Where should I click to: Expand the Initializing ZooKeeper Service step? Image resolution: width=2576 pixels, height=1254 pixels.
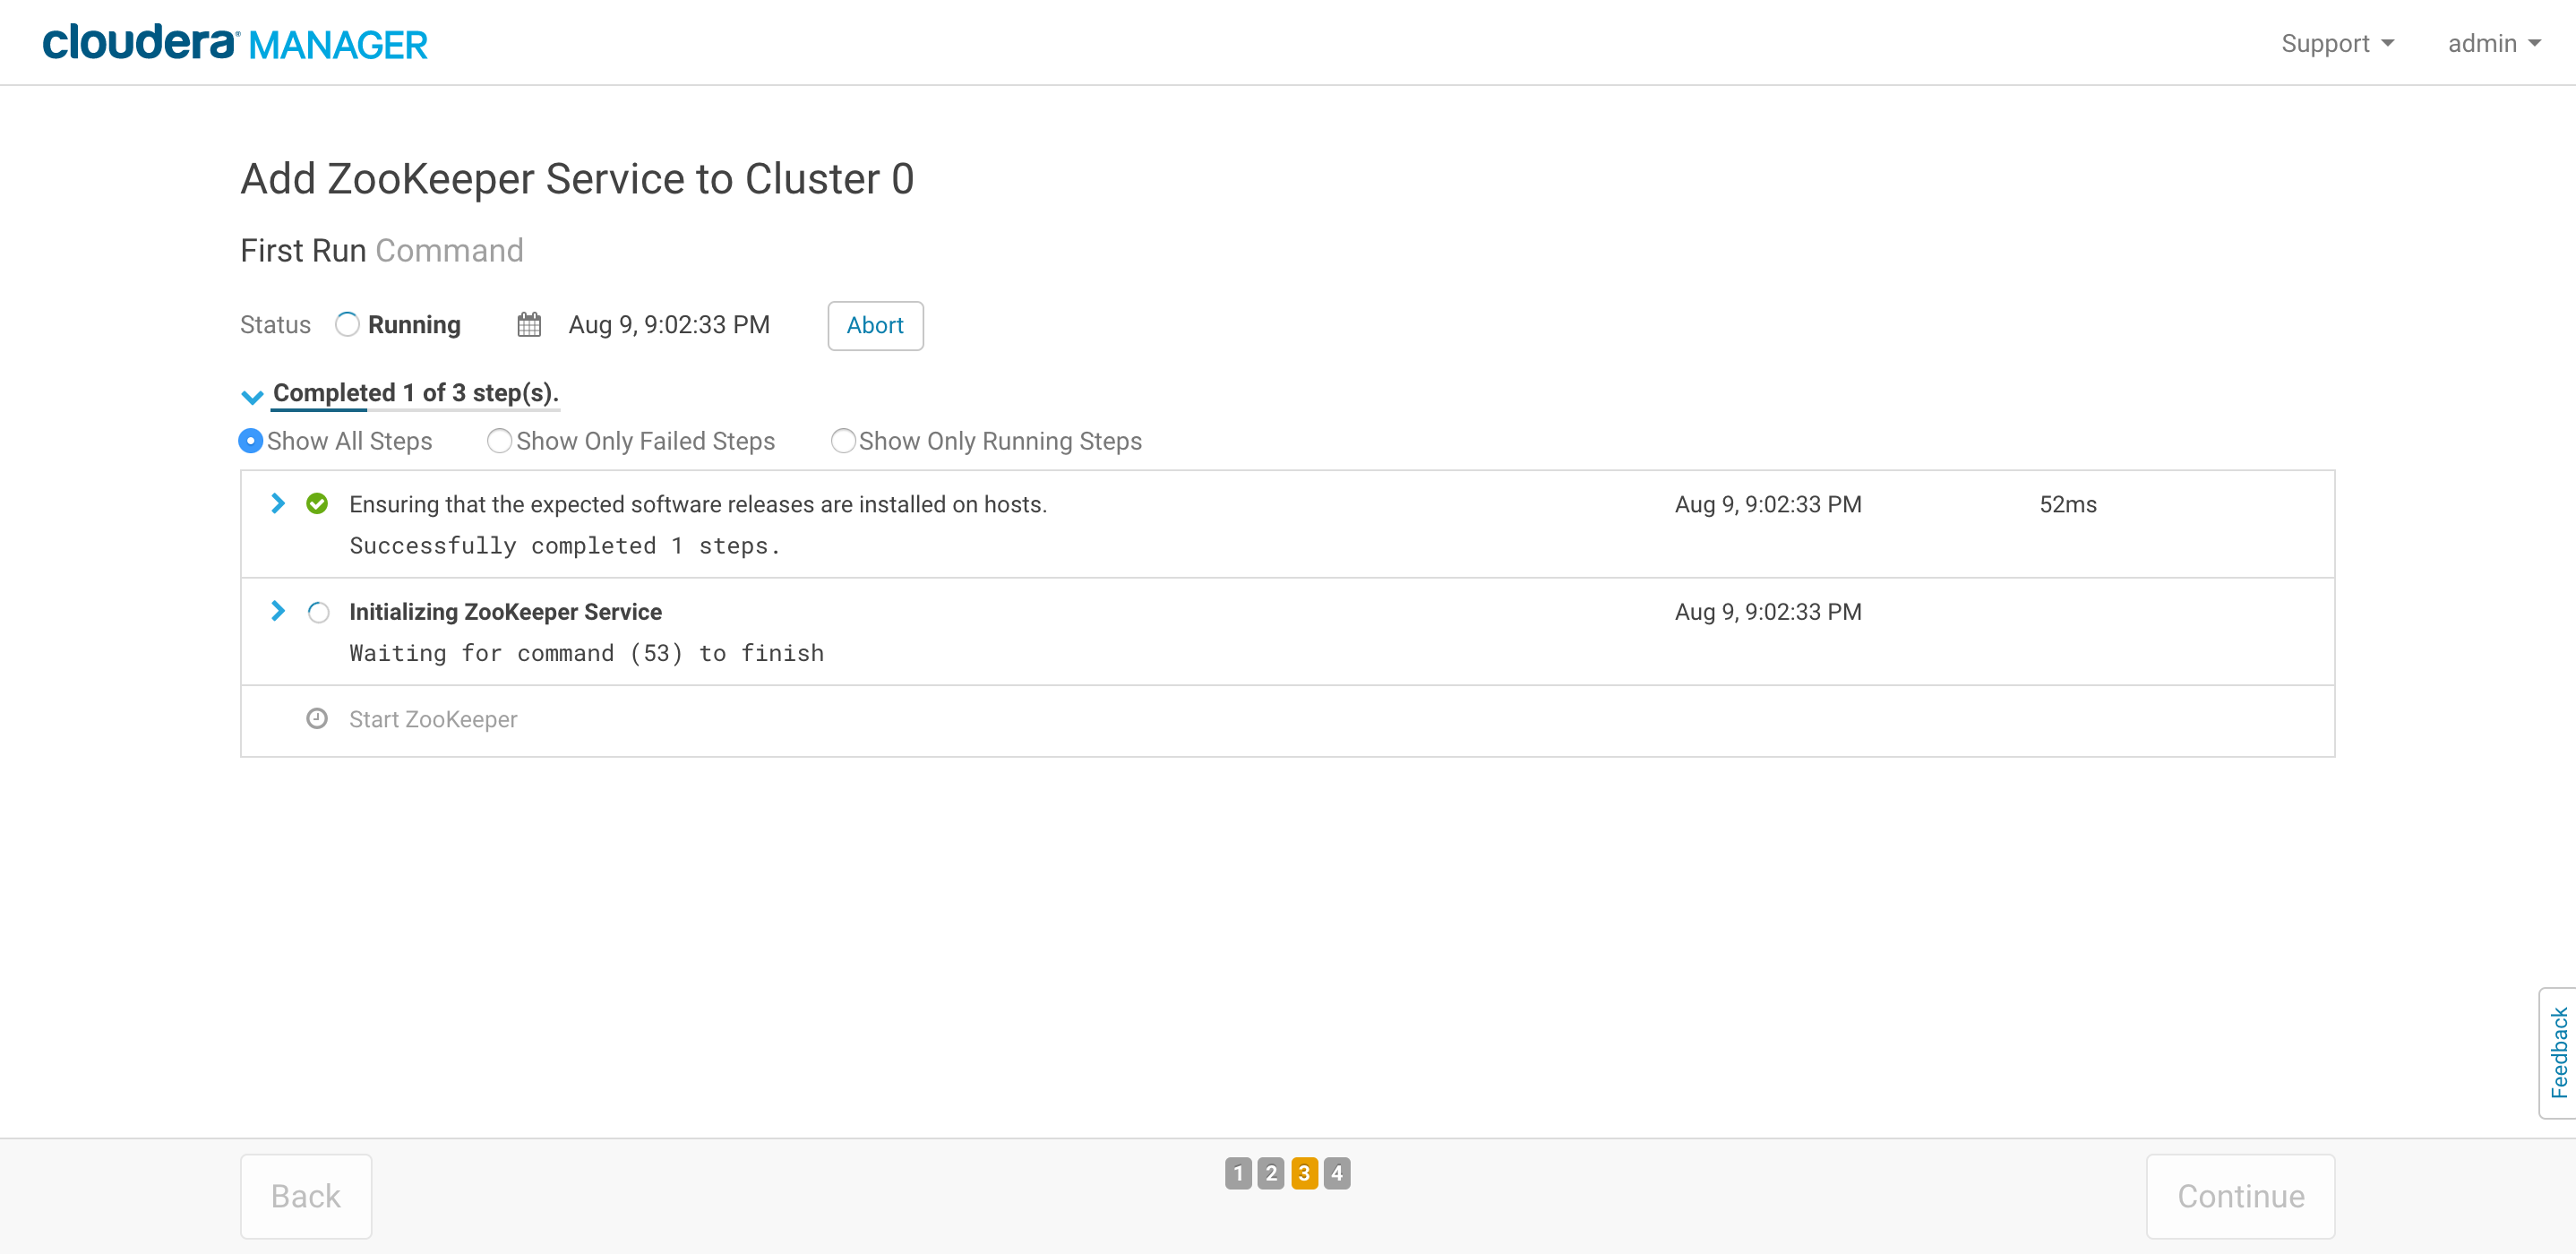[278, 611]
